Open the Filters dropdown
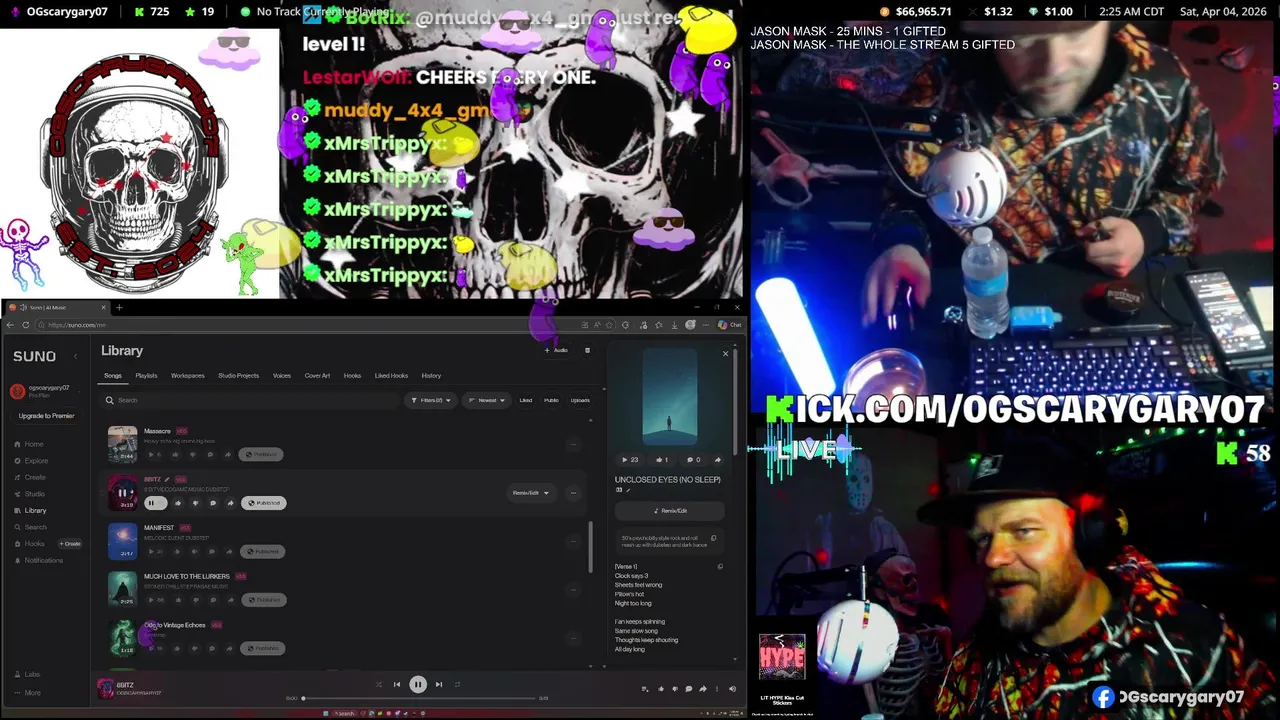This screenshot has height=720, width=1280. tap(430, 400)
